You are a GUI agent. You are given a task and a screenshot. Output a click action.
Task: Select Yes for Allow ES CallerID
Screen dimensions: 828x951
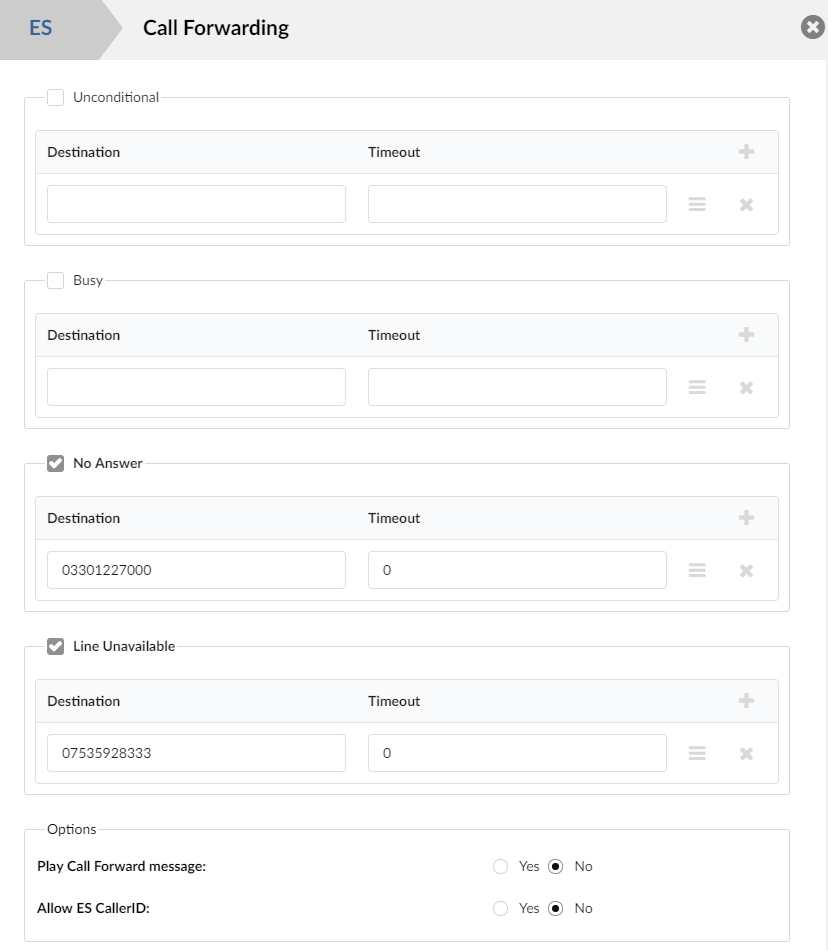pyautogui.click(x=501, y=909)
